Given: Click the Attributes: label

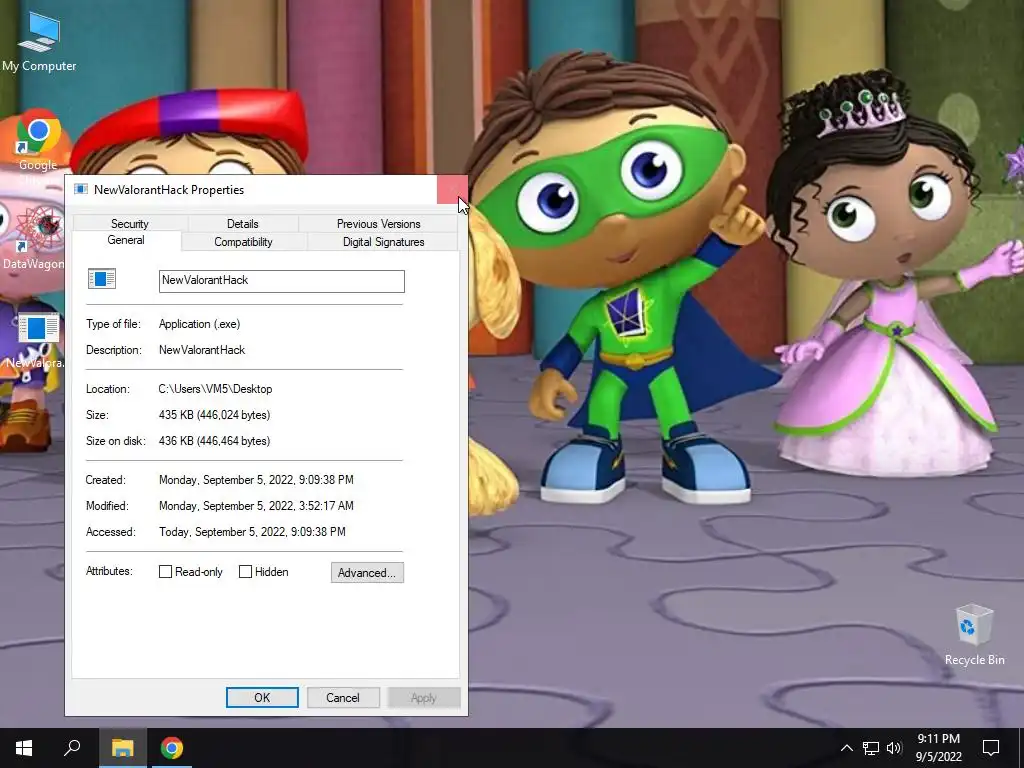Looking at the screenshot, I should click(109, 571).
